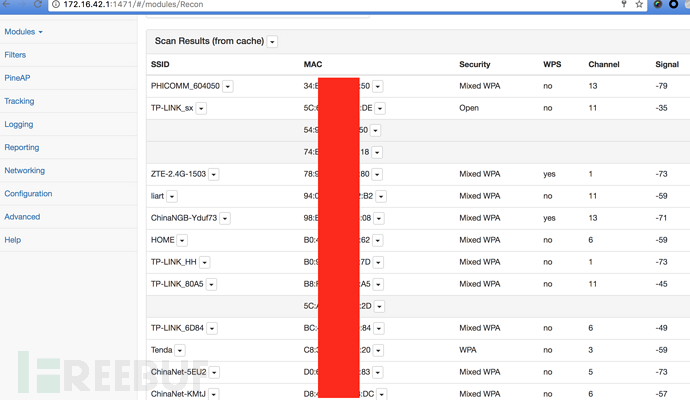Viewport: 690px width, 400px height.
Task: Click the WPS column header
Action: (x=552, y=64)
